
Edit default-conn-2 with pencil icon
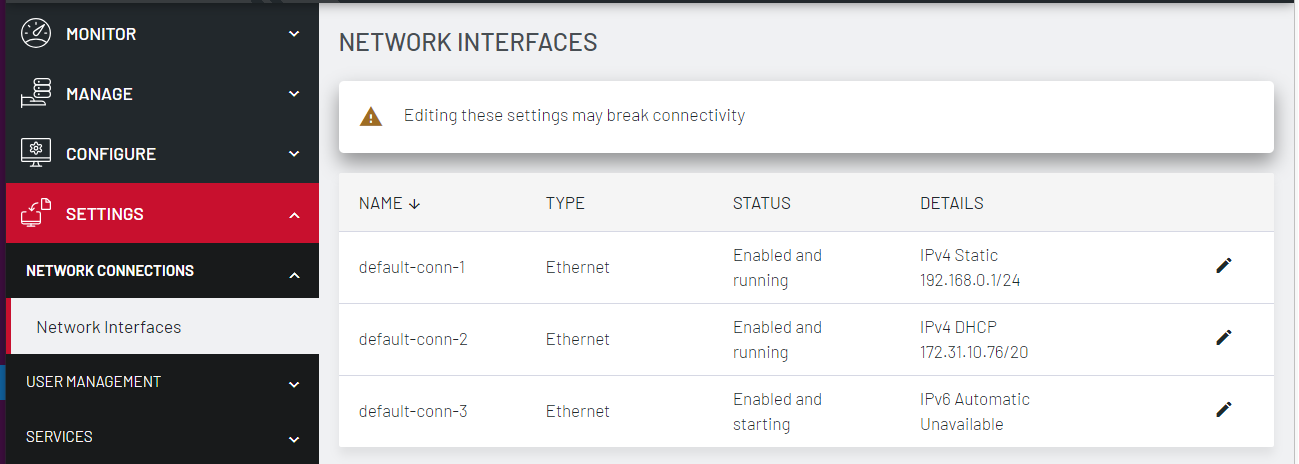pyautogui.click(x=1223, y=338)
